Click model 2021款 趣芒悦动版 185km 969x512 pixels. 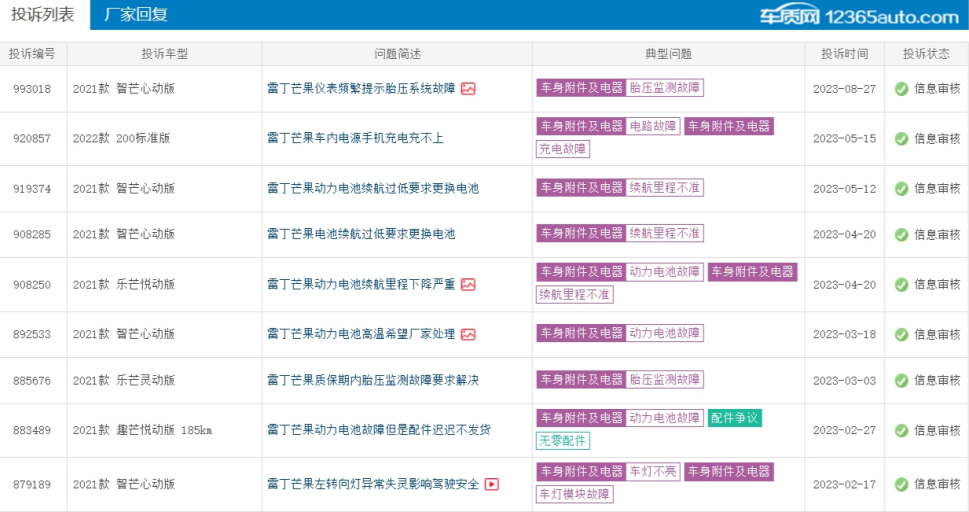click(x=142, y=430)
